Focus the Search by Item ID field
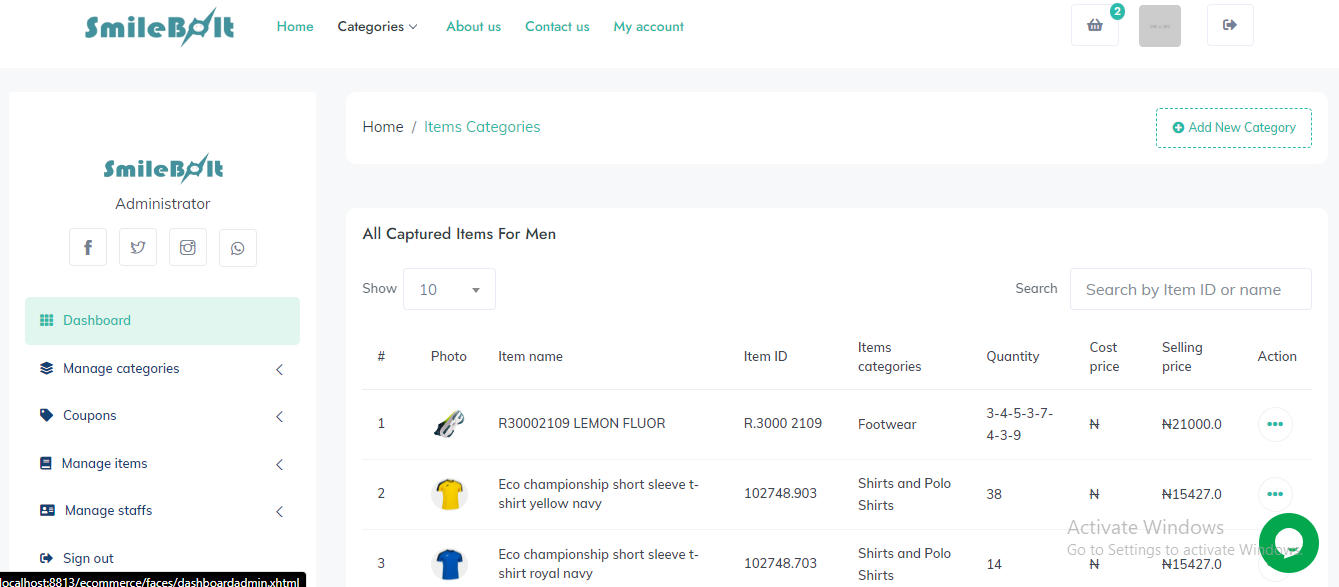1339x587 pixels. (1190, 289)
